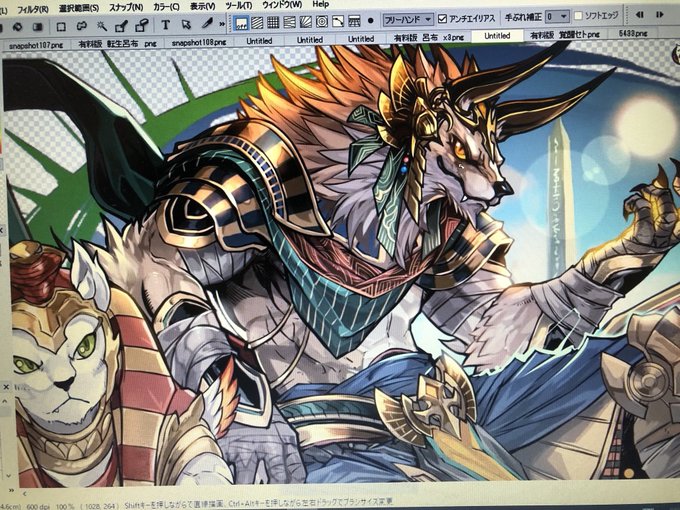Enable the radial lines snap

click(x=305, y=21)
